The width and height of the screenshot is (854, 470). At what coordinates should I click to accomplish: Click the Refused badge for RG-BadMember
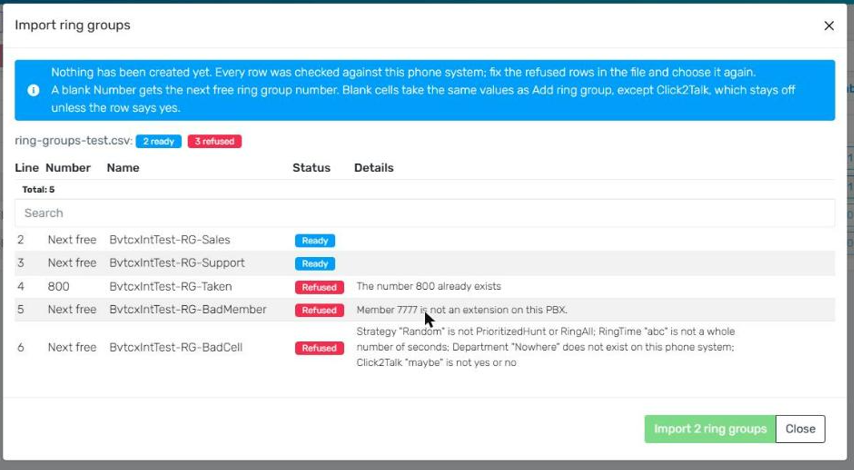(x=319, y=310)
